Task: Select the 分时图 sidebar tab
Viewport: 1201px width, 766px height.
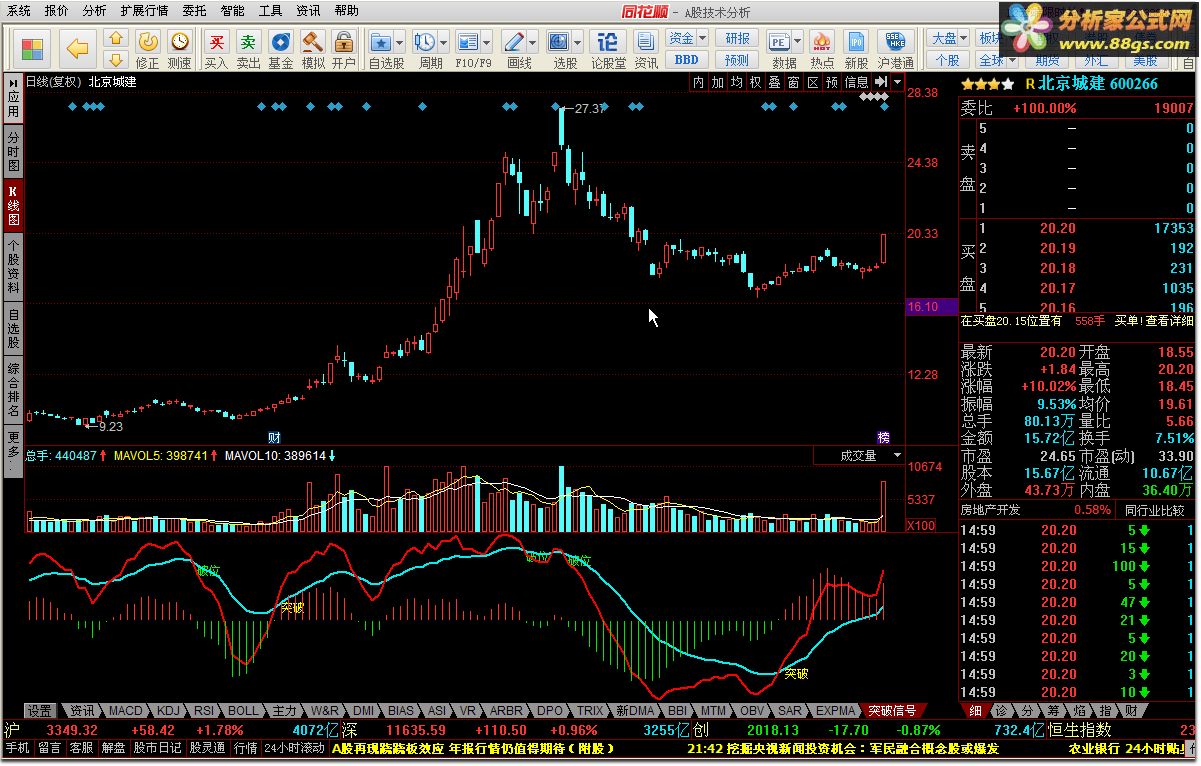Action: [x=13, y=150]
